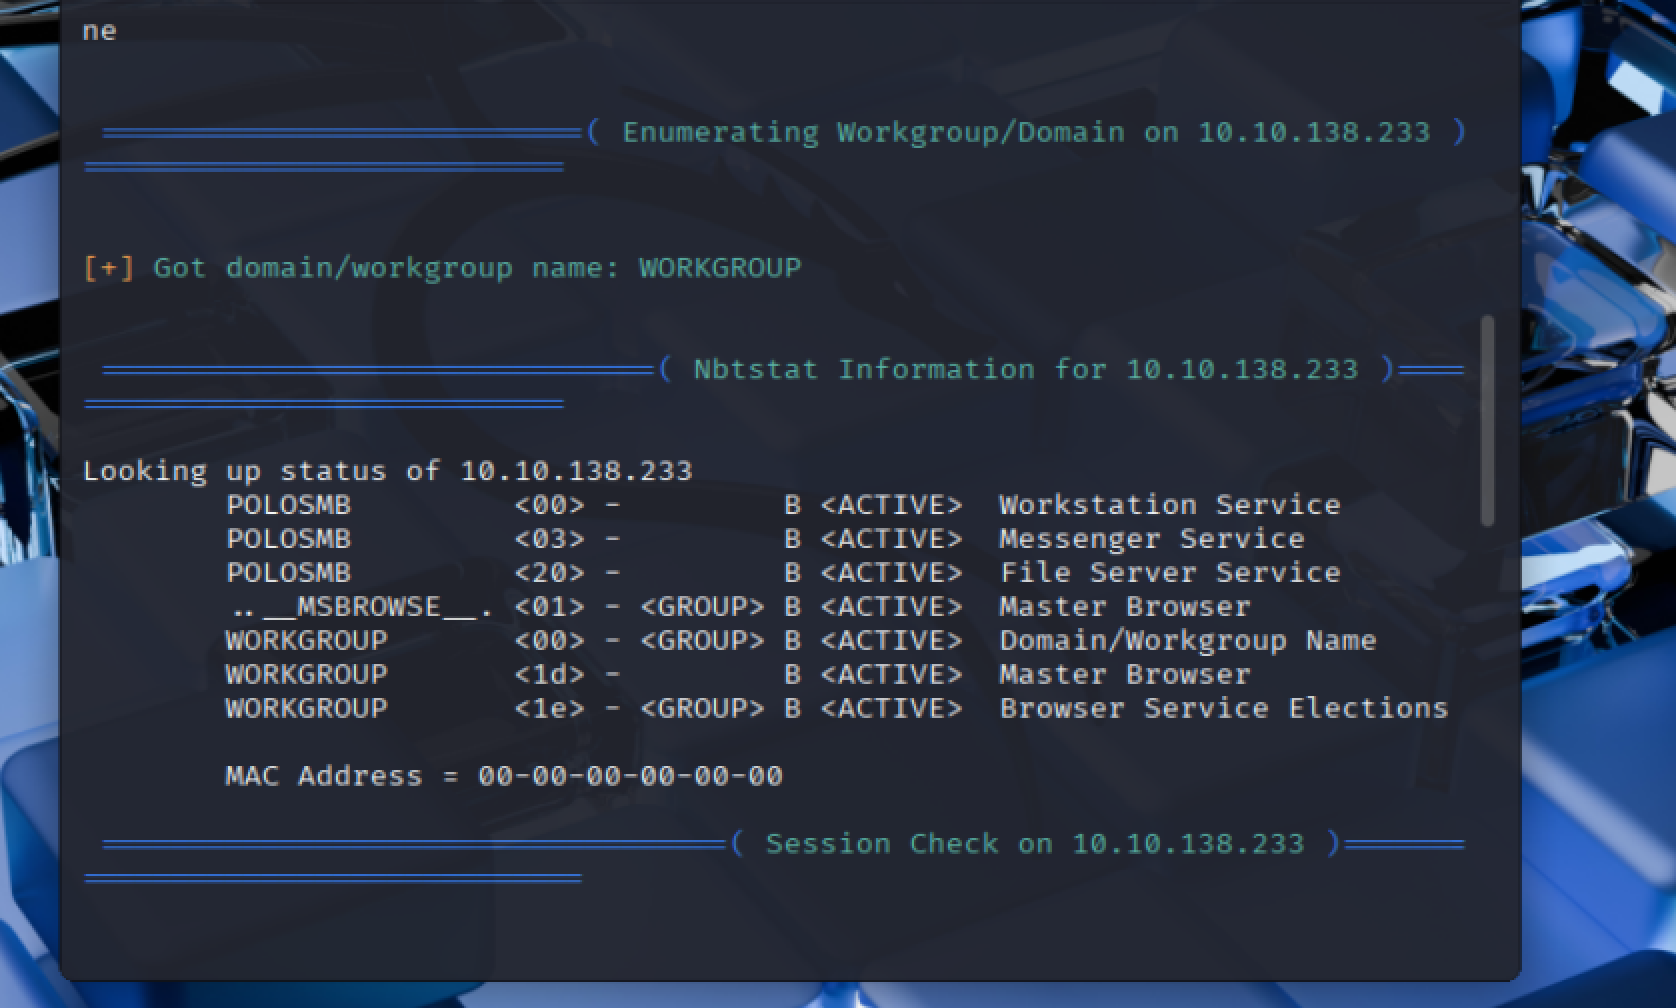This screenshot has width=1676, height=1008.
Task: Click the 'Looking up status of' line
Action: 387,471
